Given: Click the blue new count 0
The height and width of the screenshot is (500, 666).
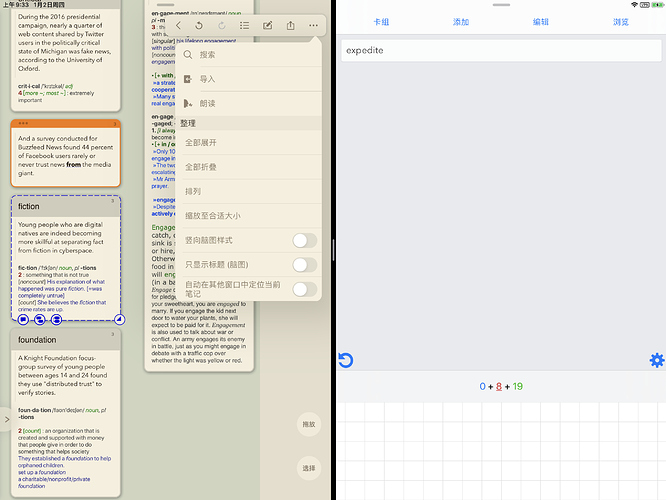Looking at the screenshot, I should (483, 387).
